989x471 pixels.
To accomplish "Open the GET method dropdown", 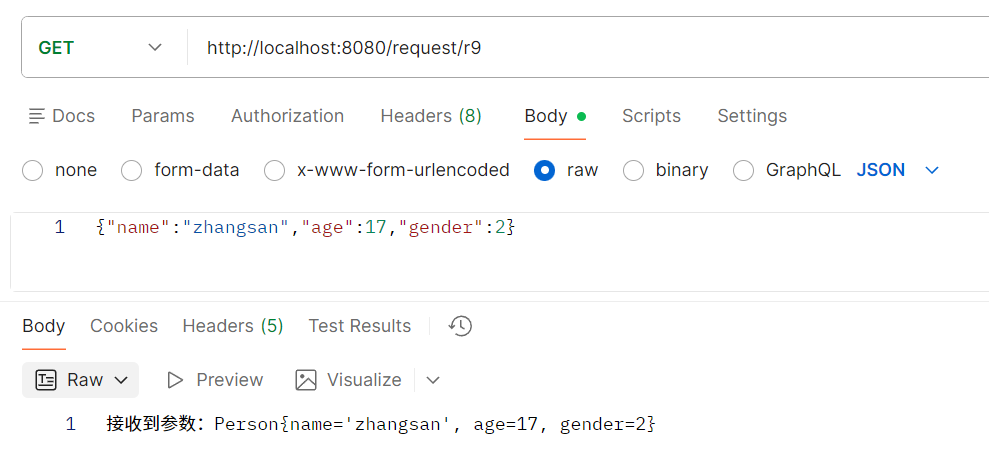I will pos(100,47).
